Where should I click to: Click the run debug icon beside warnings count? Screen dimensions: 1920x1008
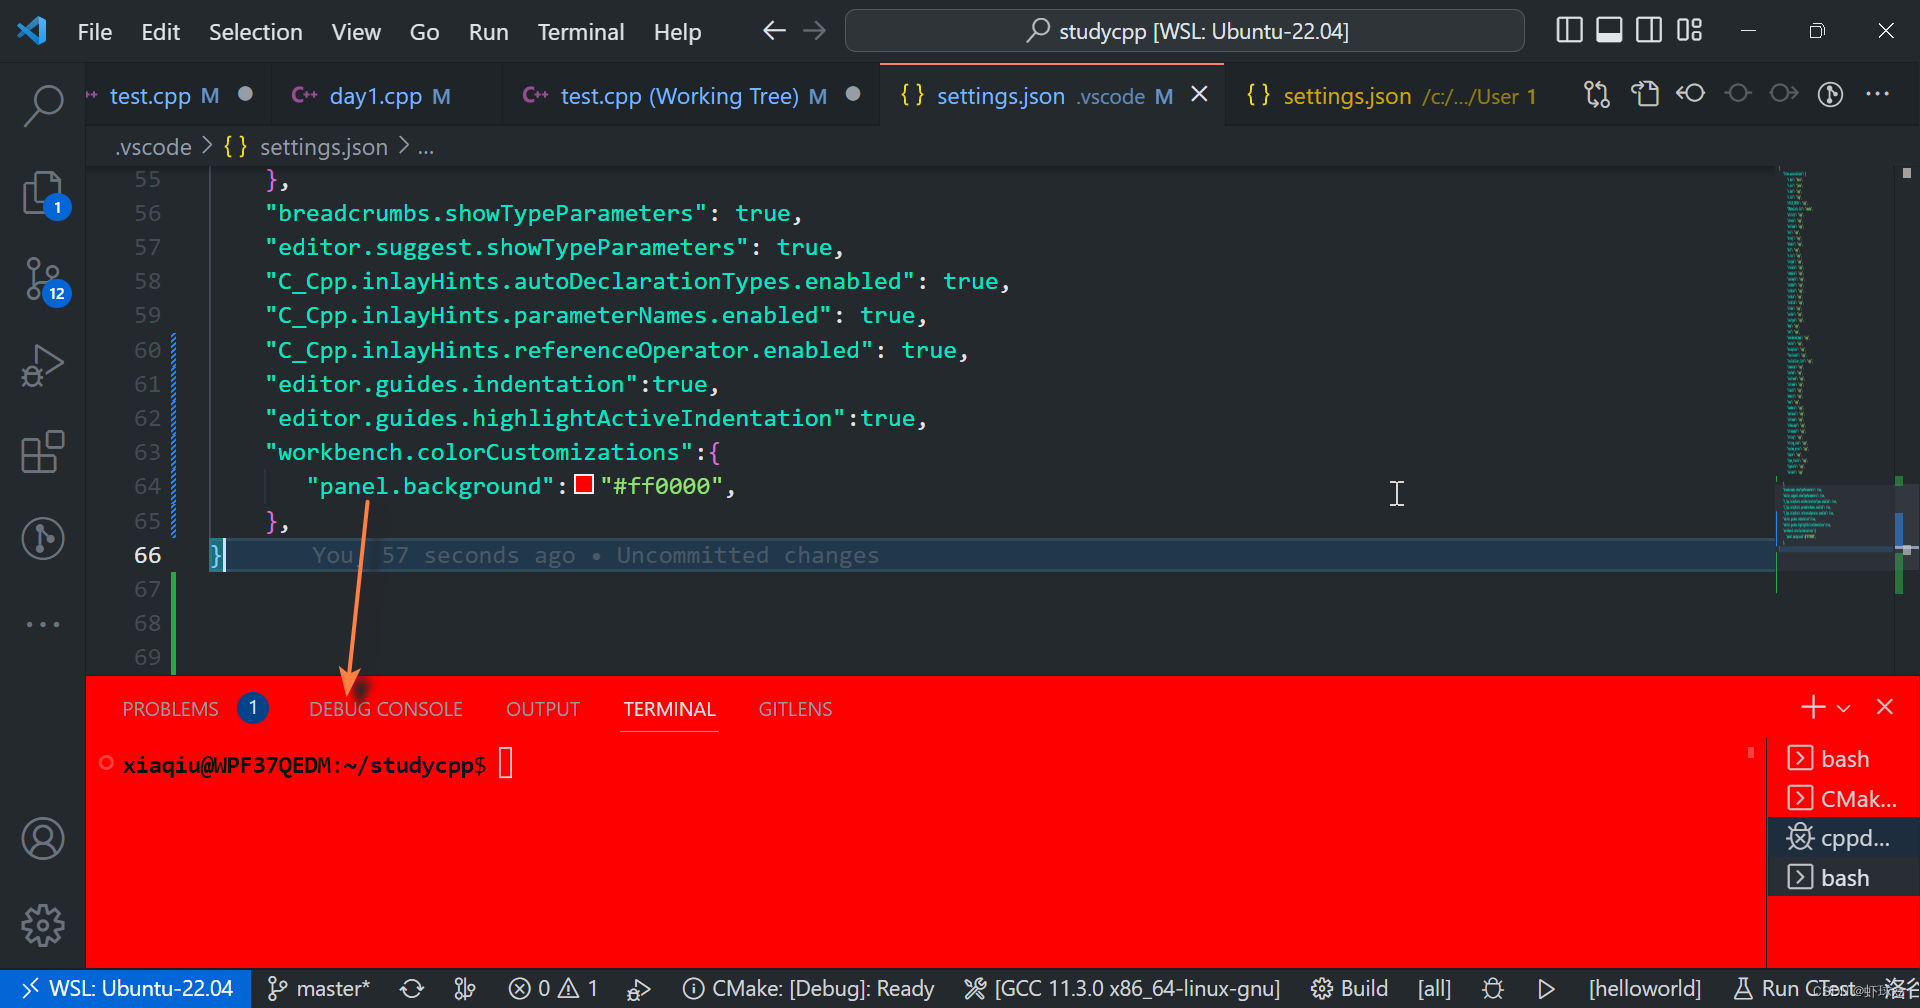point(638,989)
